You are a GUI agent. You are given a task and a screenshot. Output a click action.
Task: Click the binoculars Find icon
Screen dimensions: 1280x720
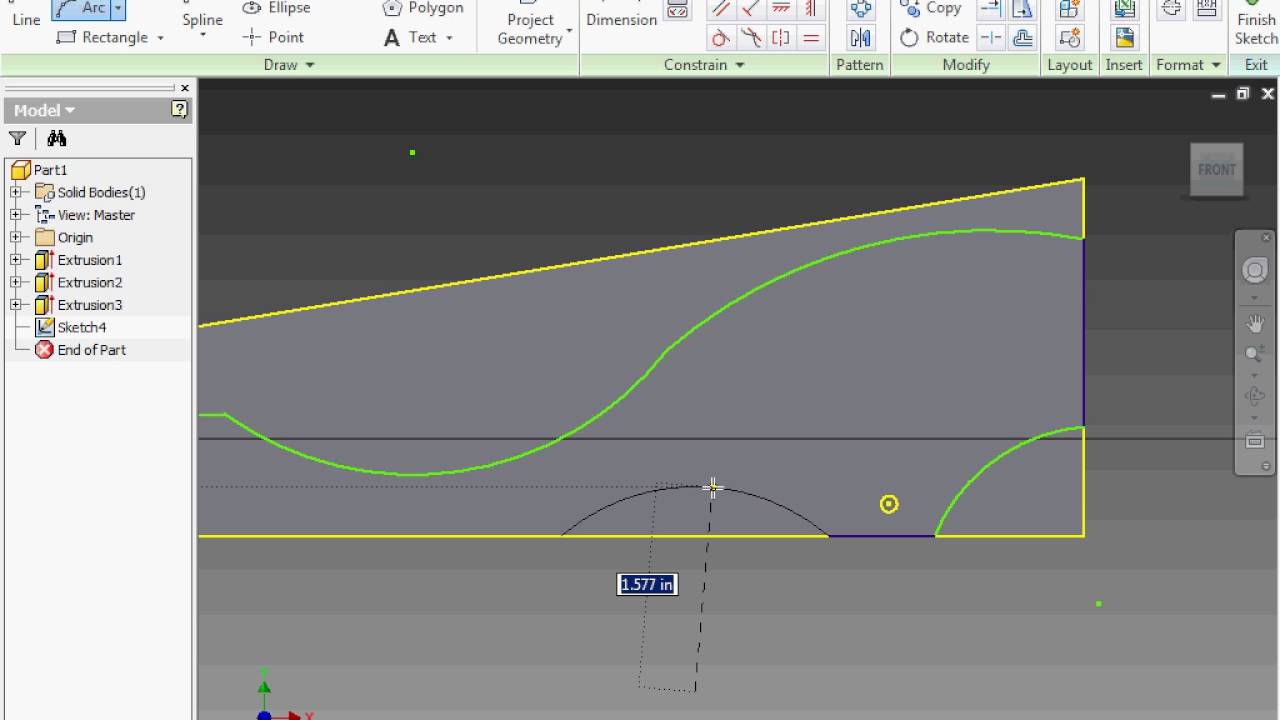56,138
